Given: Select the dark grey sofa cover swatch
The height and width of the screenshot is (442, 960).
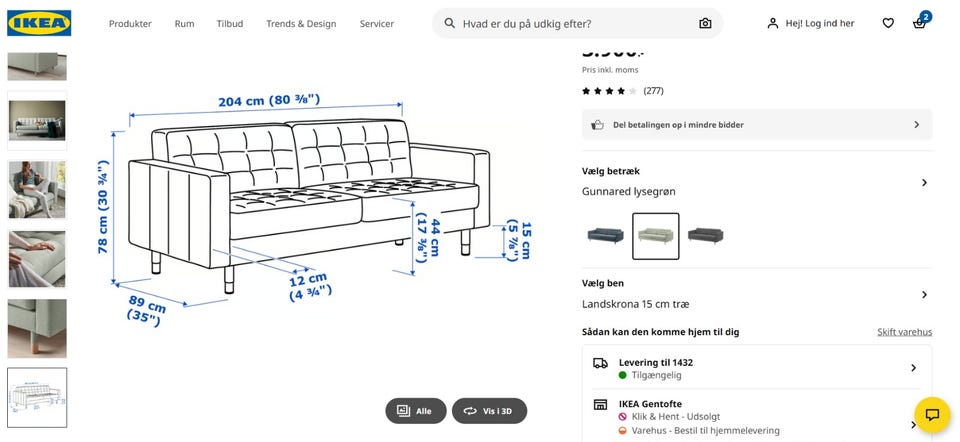Looking at the screenshot, I should point(705,235).
